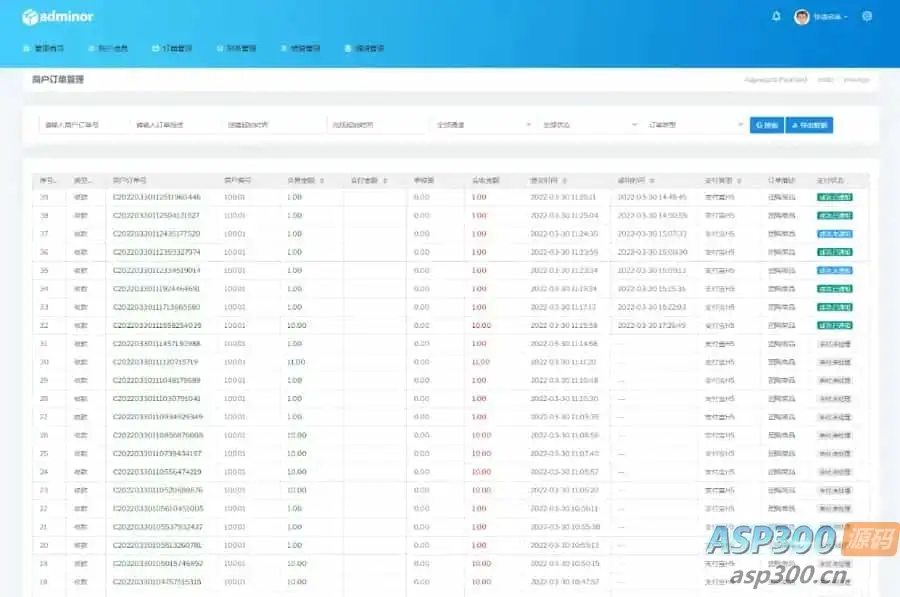Click the export data button
Screen dimensions: 900x597
(809, 125)
